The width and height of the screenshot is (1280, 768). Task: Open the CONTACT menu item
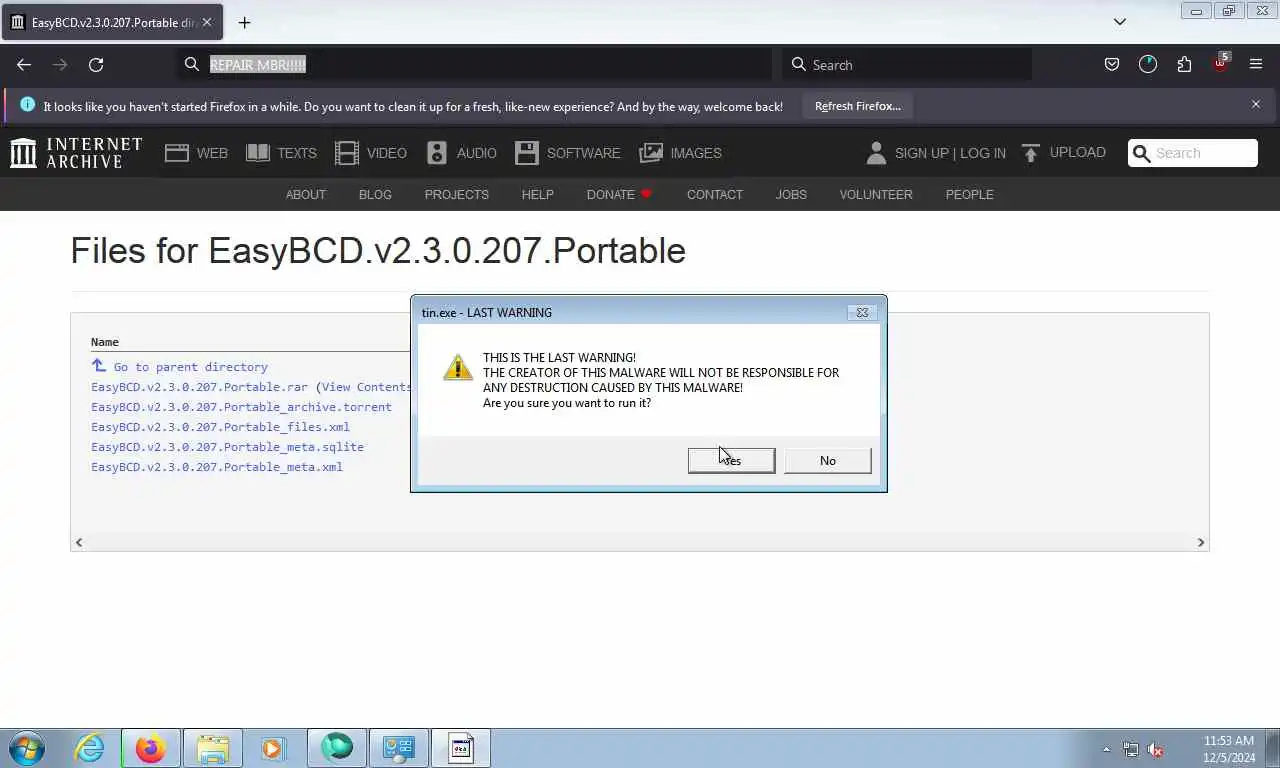[715, 194]
